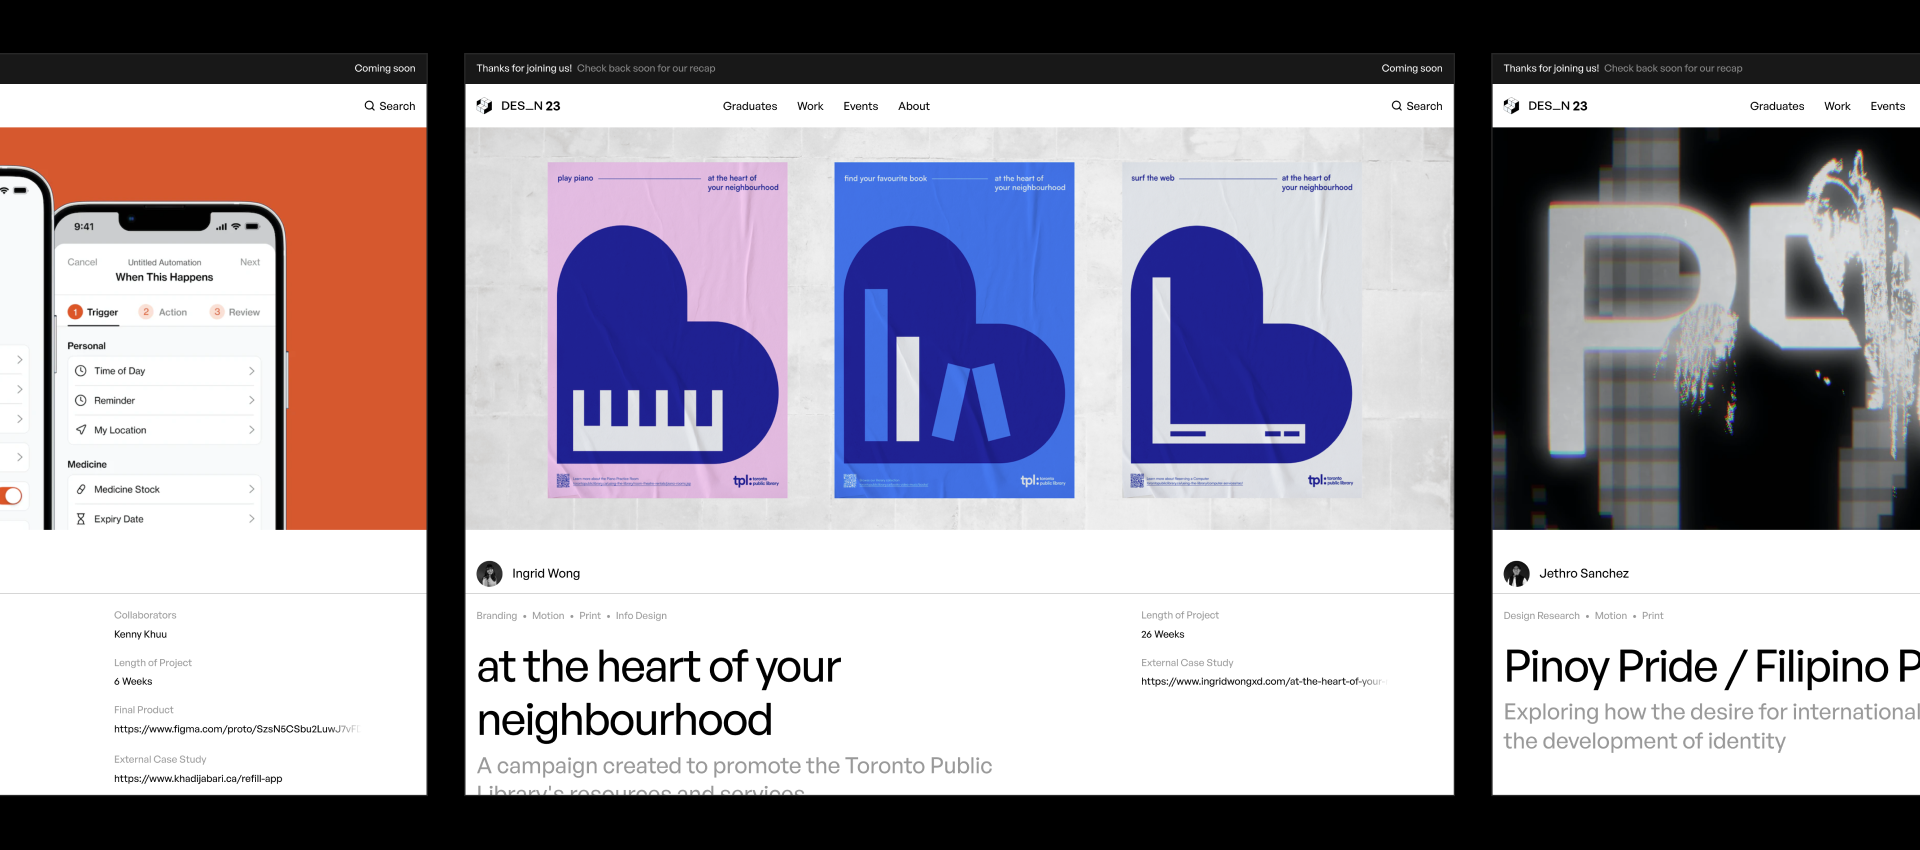Click the search magnifier icon above the posters
This screenshot has width=1920, height=850.
tap(1396, 106)
